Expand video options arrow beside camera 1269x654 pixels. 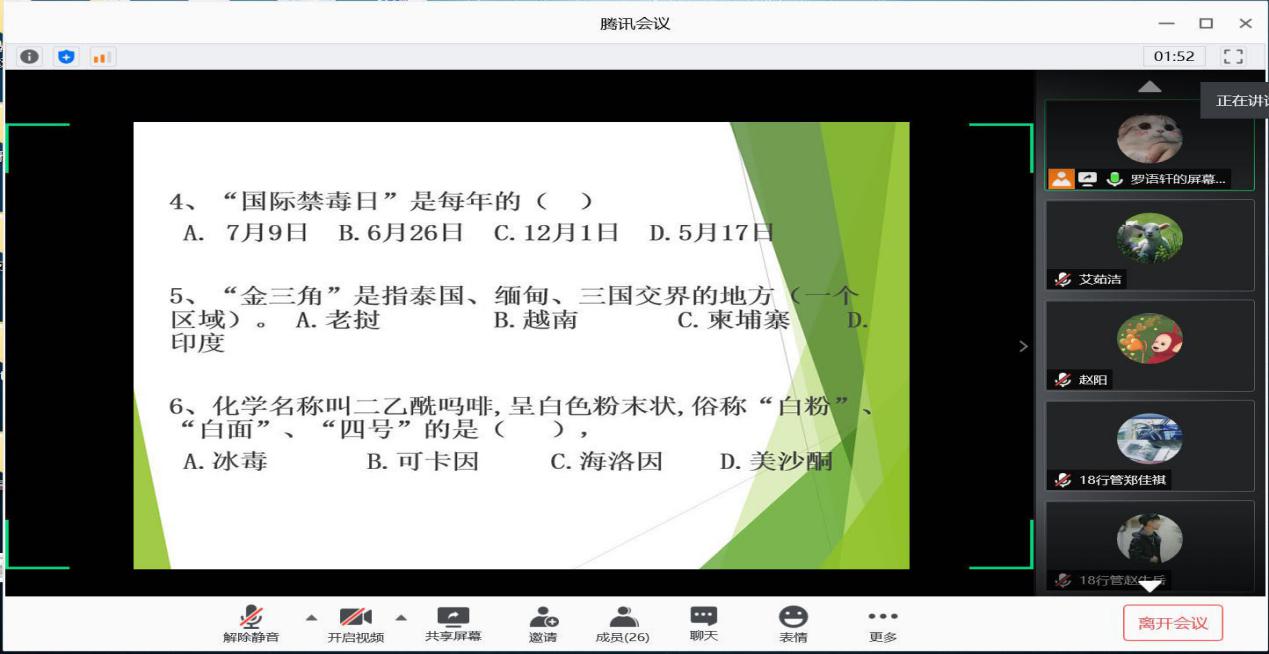[401, 617]
